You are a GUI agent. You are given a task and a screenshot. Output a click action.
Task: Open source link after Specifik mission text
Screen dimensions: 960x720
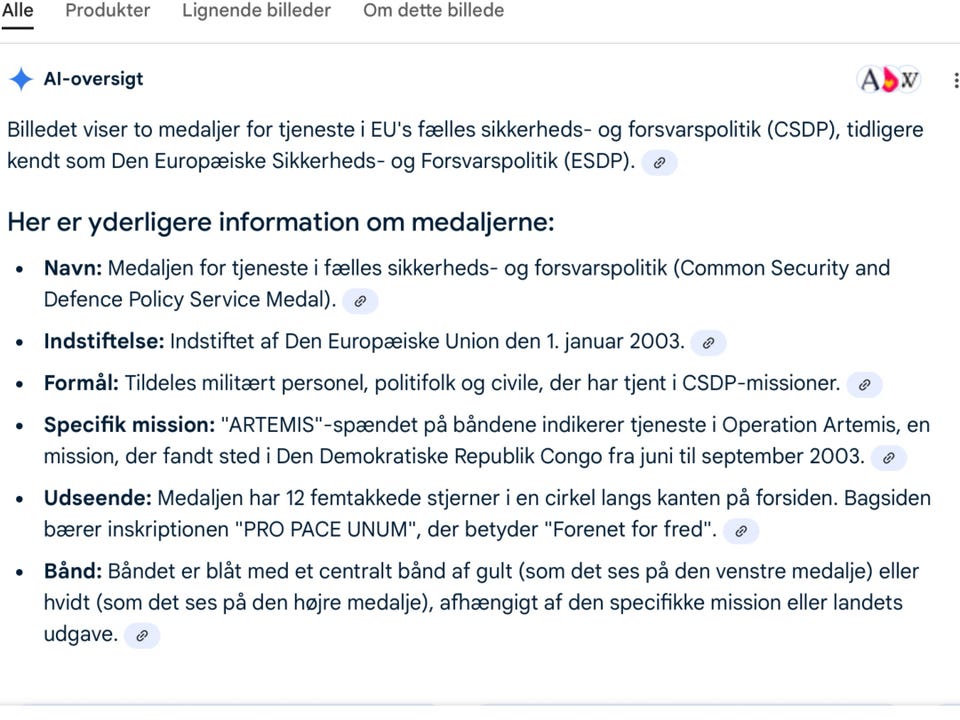click(x=888, y=458)
